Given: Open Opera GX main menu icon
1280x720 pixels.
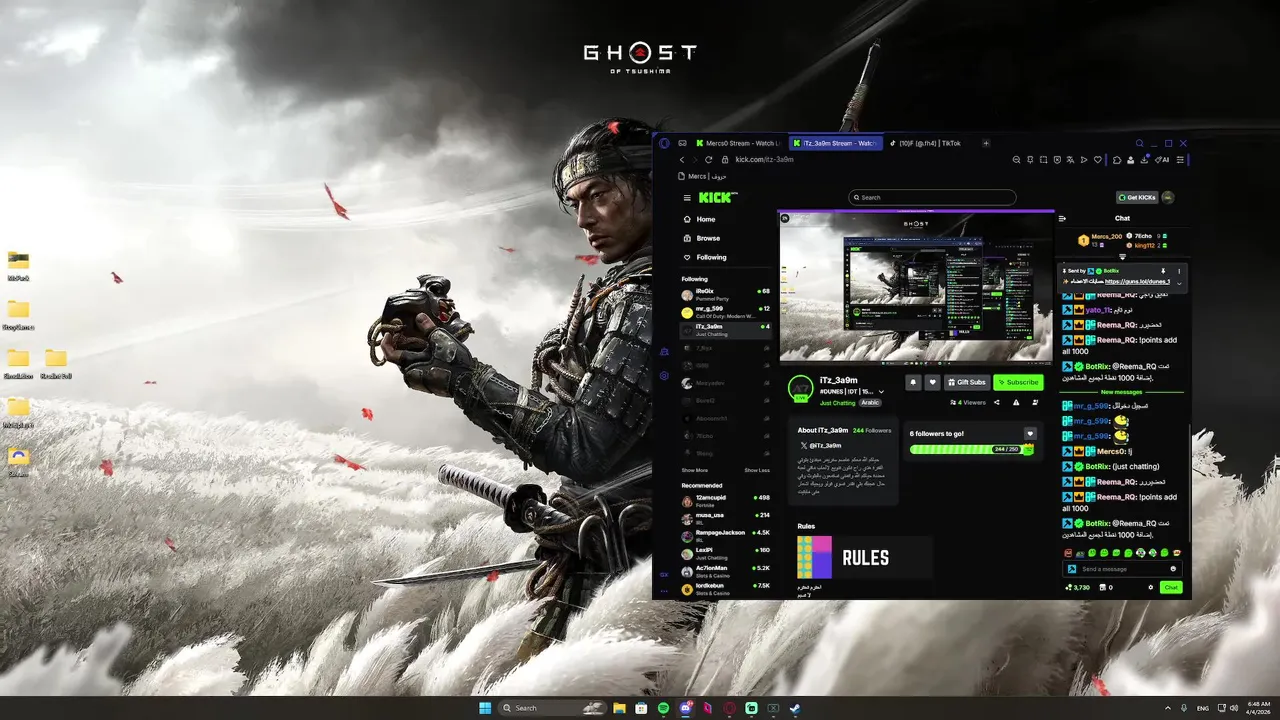Looking at the screenshot, I should coord(664,143).
